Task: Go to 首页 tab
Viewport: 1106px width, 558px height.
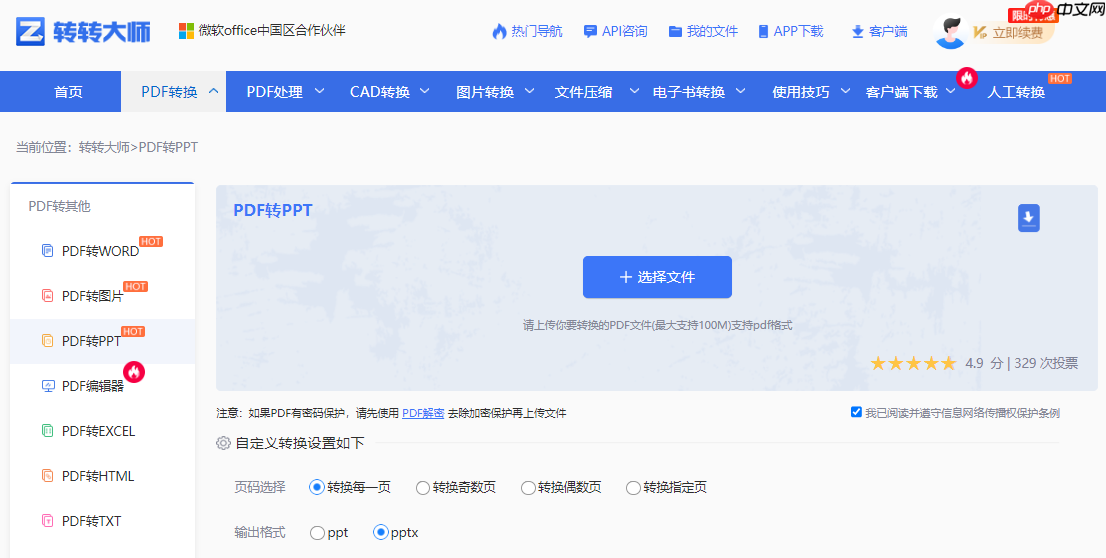Action: tap(68, 91)
